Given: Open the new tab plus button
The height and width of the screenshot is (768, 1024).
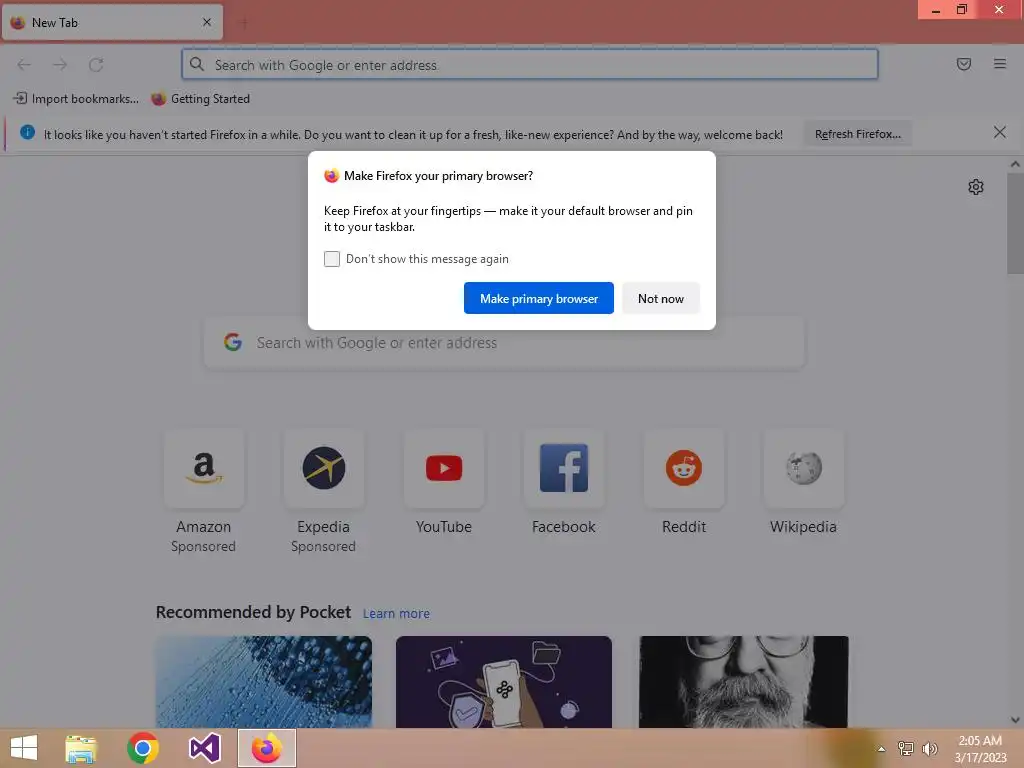Looking at the screenshot, I should click(243, 23).
